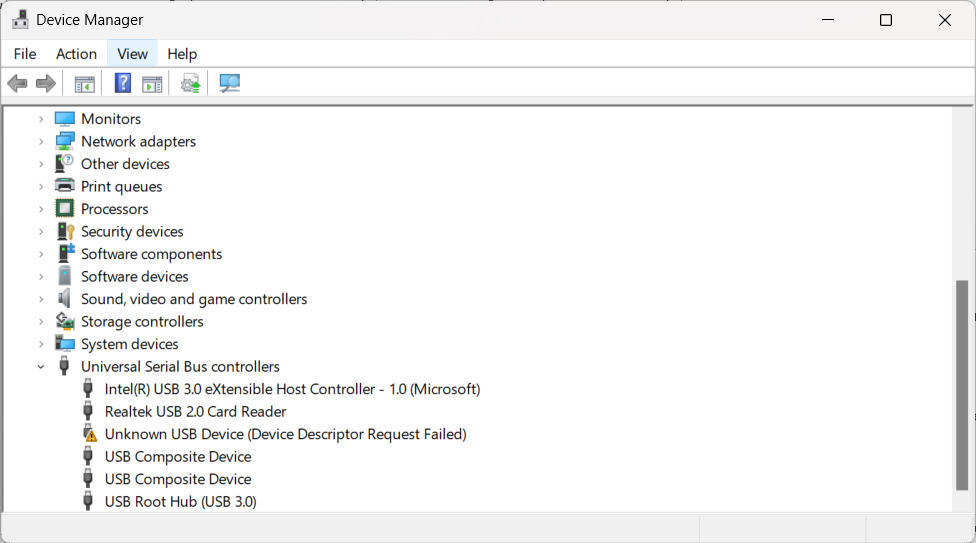Viewport: 976px width, 543px height.
Task: Select Unknown USB Device (Device Descriptor Request Failed)
Action: 286,434
